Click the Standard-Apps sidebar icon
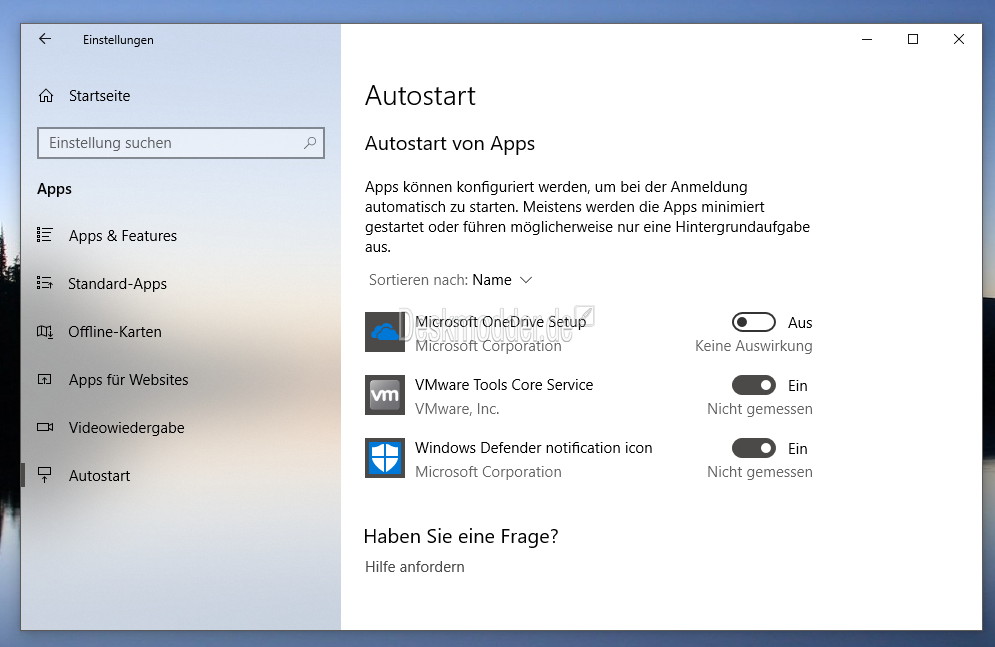Image resolution: width=995 pixels, height=647 pixels. point(44,283)
